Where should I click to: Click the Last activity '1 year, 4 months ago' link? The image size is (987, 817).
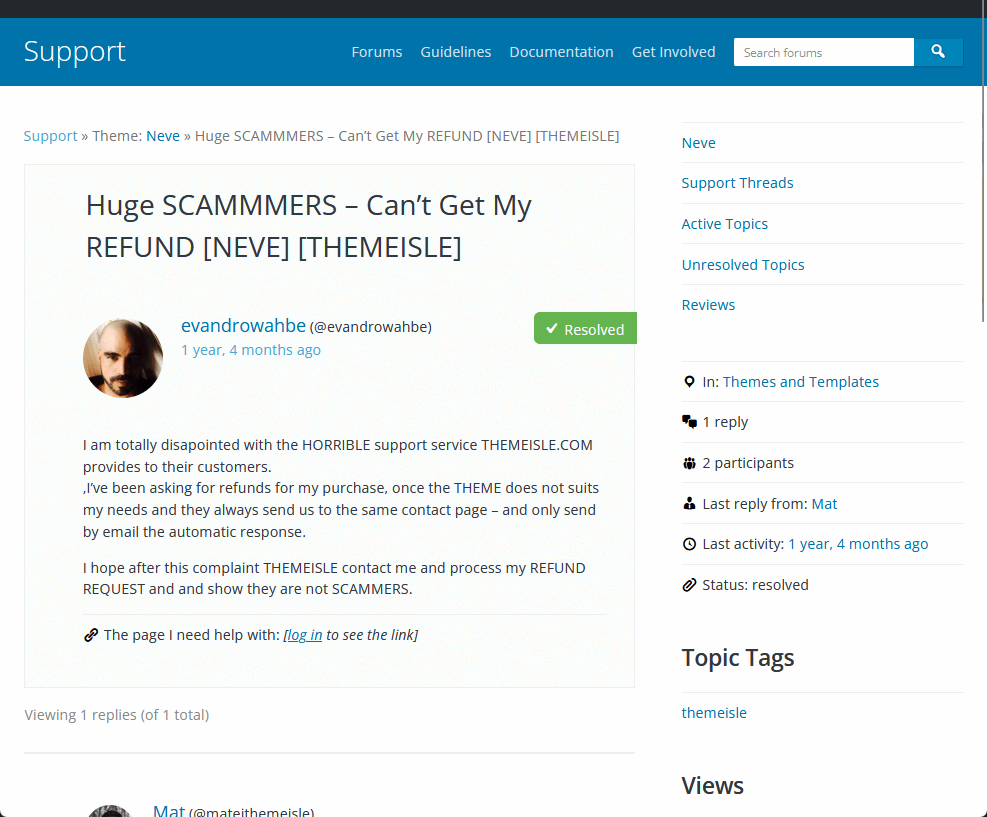(858, 544)
